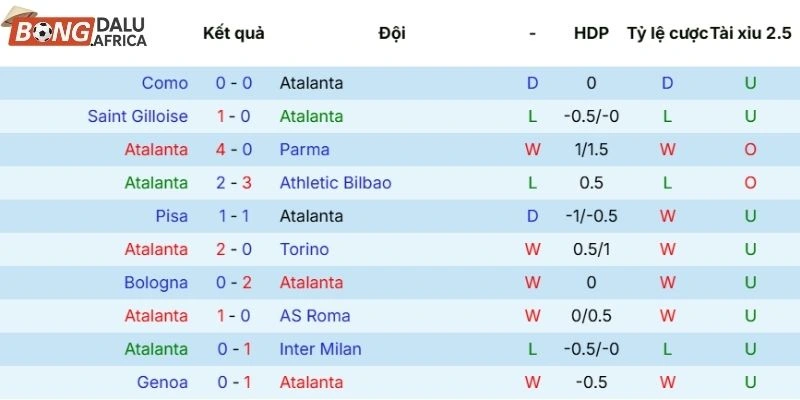
Task: Click the Tỷ lệ cược column header
Action: pyautogui.click(x=666, y=33)
